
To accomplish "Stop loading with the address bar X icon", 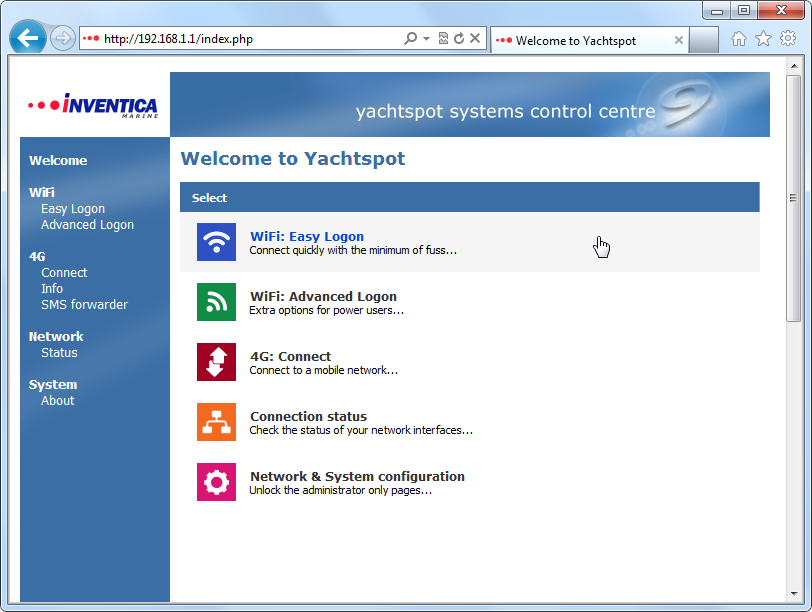I will (475, 38).
